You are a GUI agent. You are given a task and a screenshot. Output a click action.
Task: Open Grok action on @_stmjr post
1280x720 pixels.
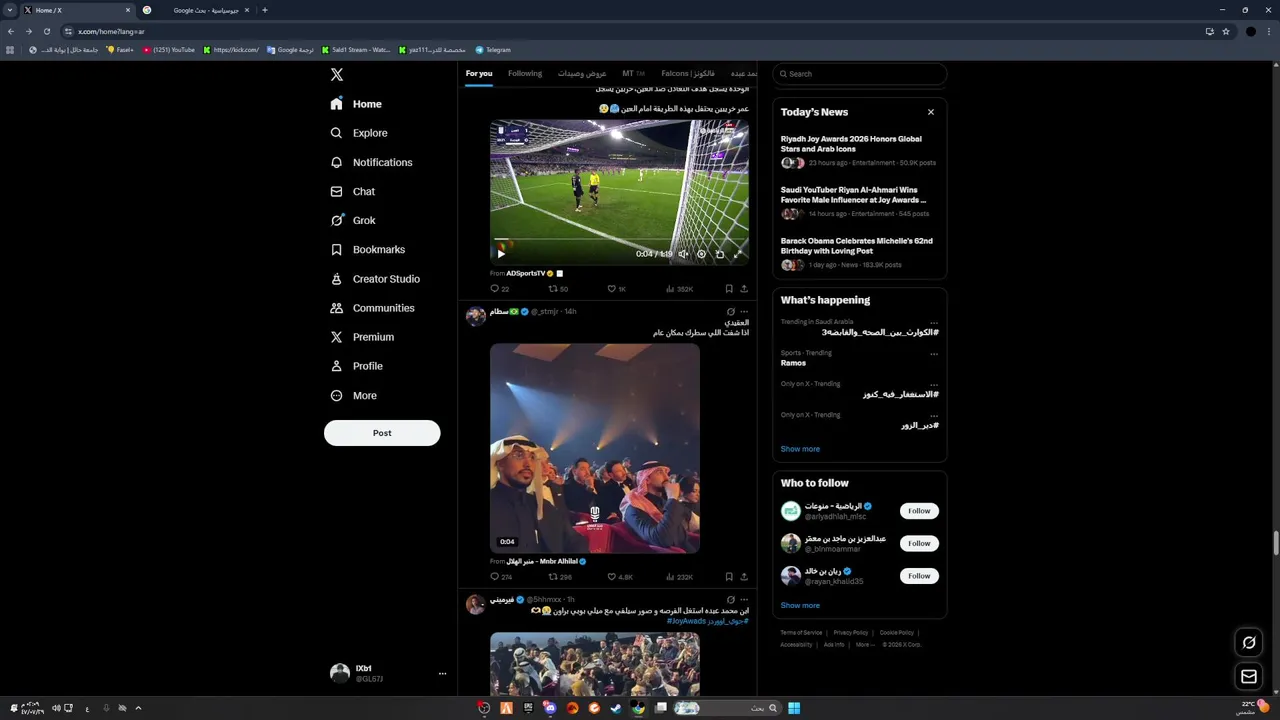[730, 312]
